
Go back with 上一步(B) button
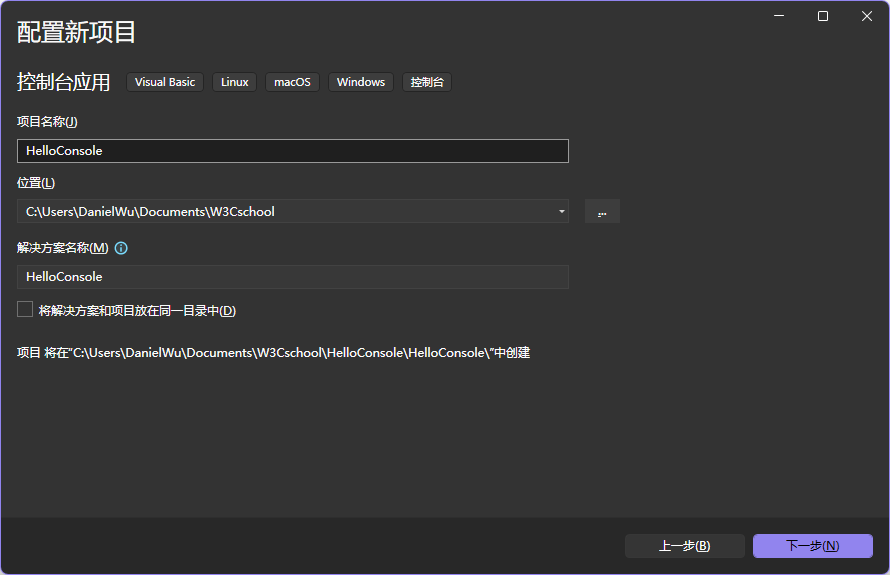[x=684, y=546]
